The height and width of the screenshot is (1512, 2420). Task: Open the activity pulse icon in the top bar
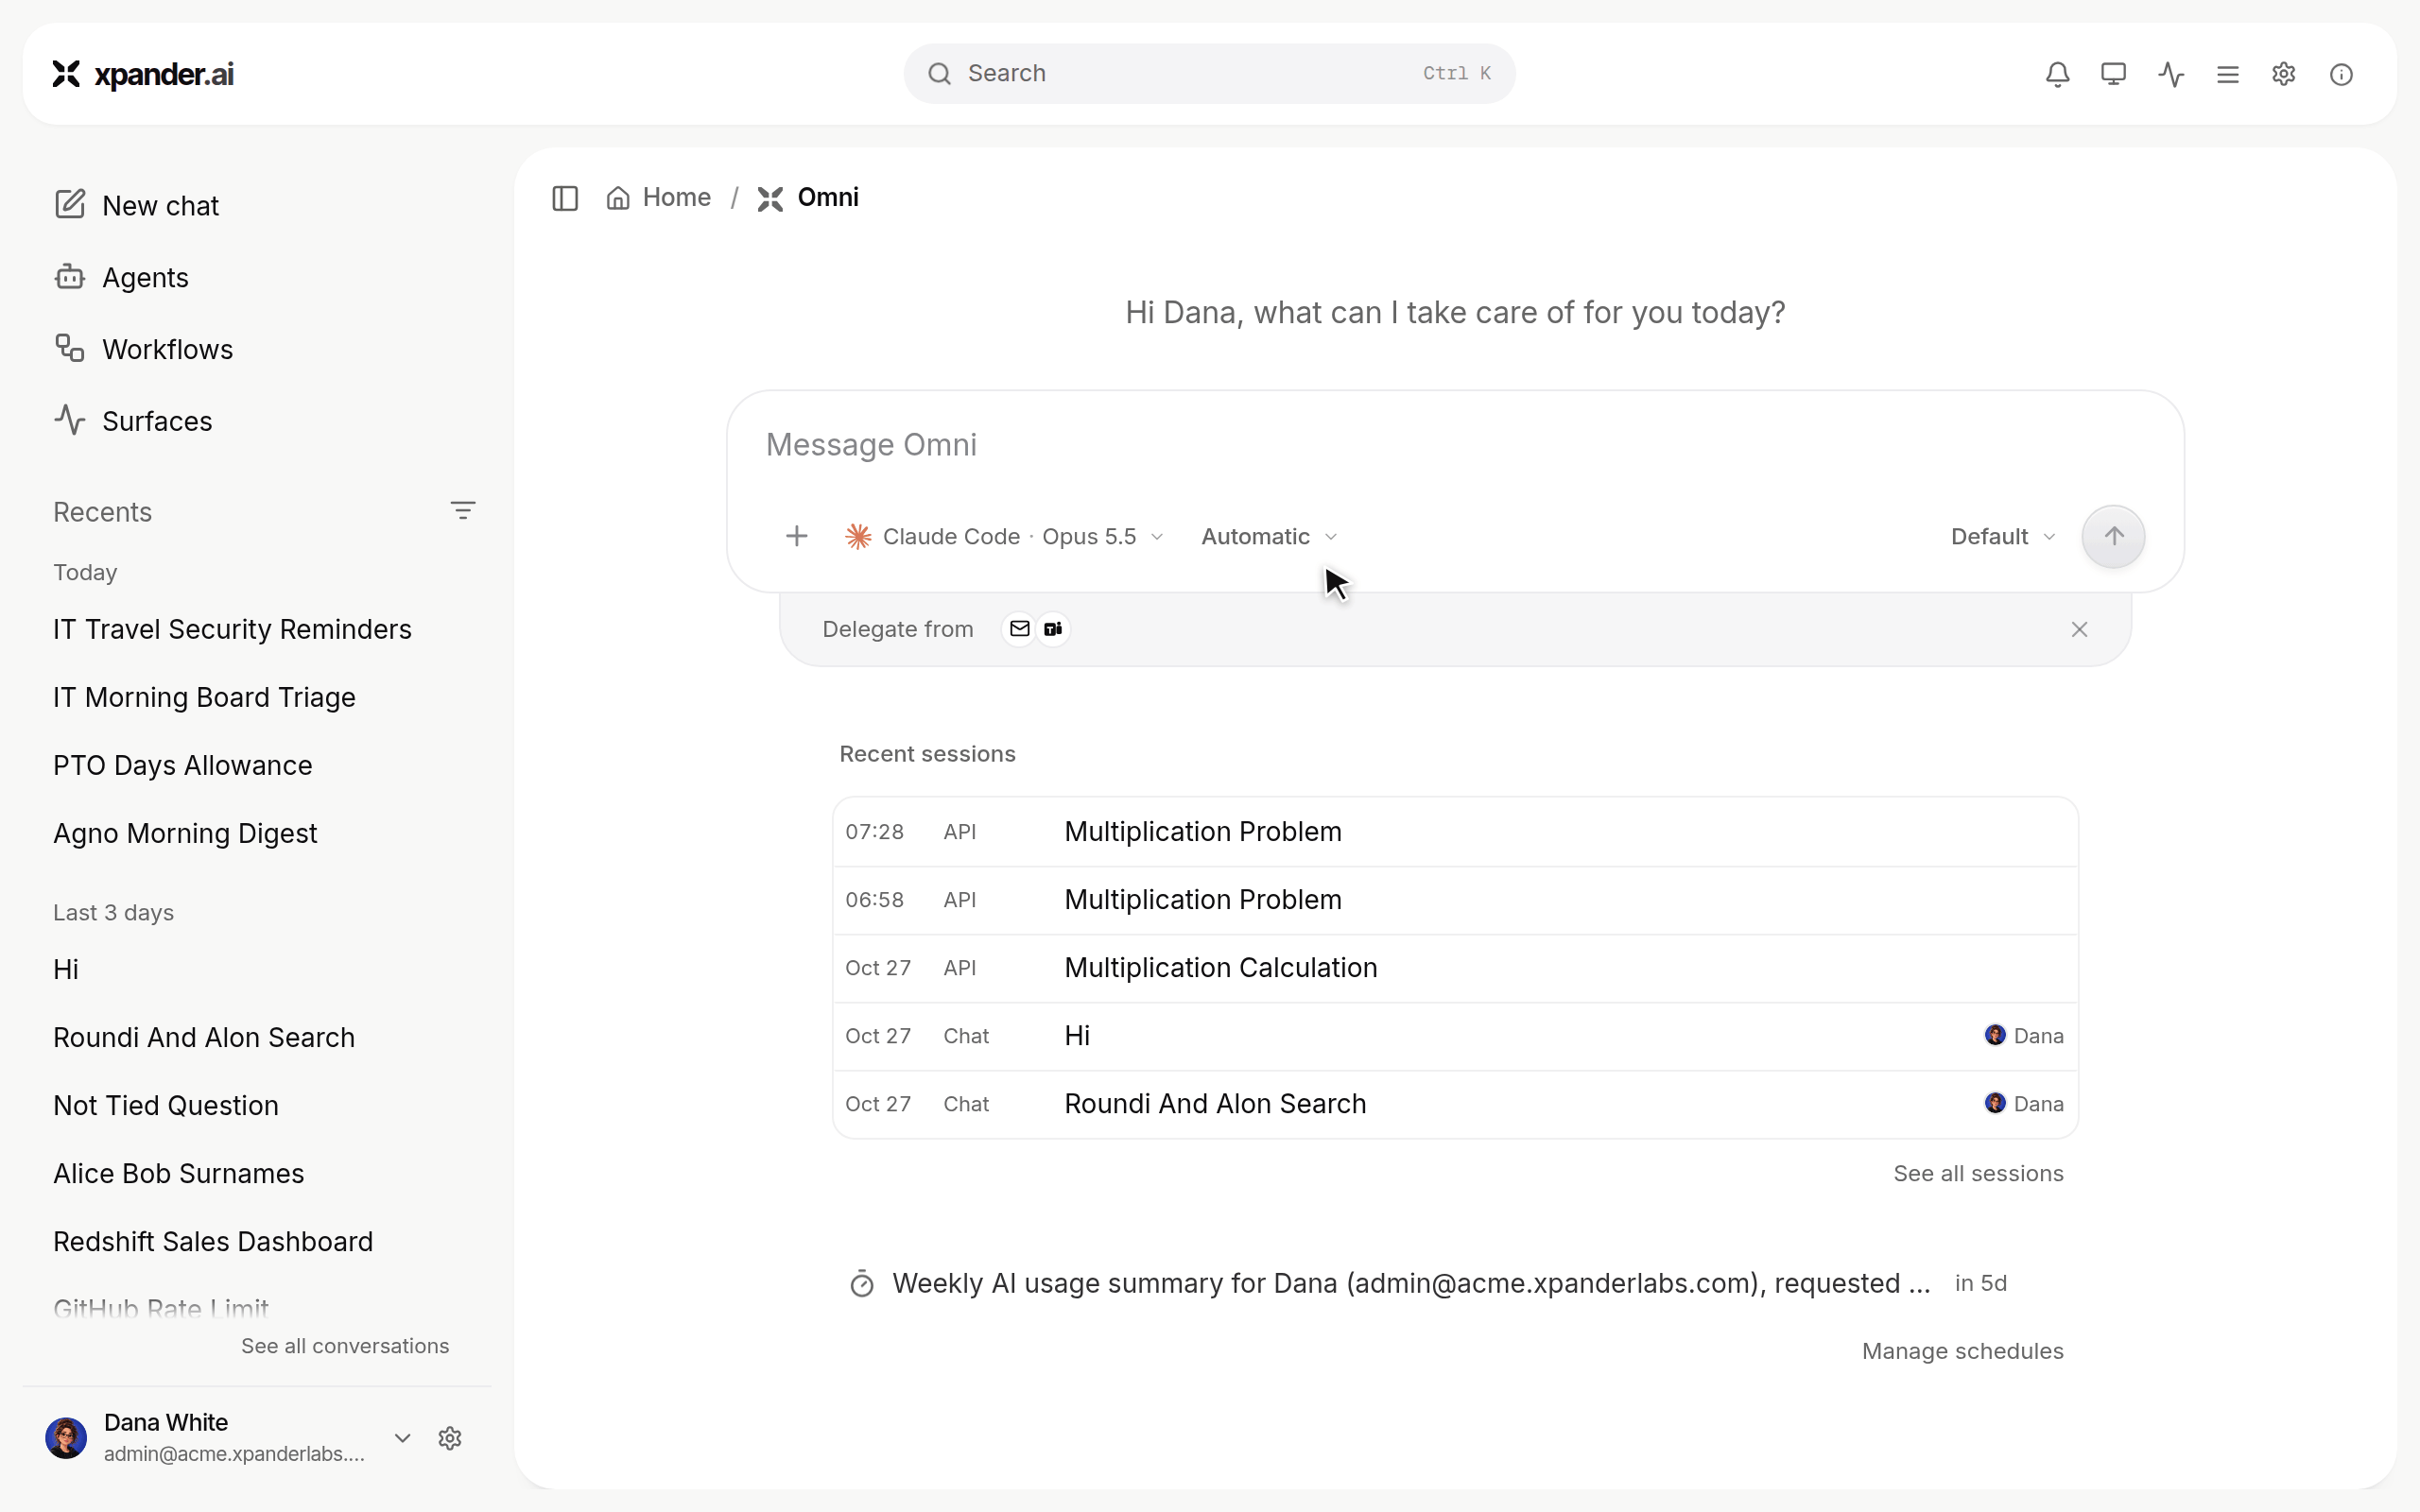2171,74
